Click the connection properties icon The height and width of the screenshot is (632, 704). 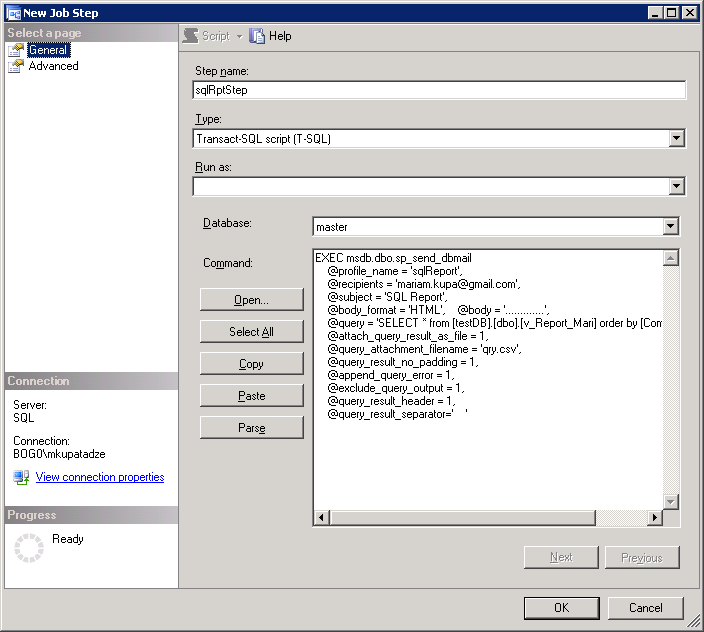tap(21, 477)
